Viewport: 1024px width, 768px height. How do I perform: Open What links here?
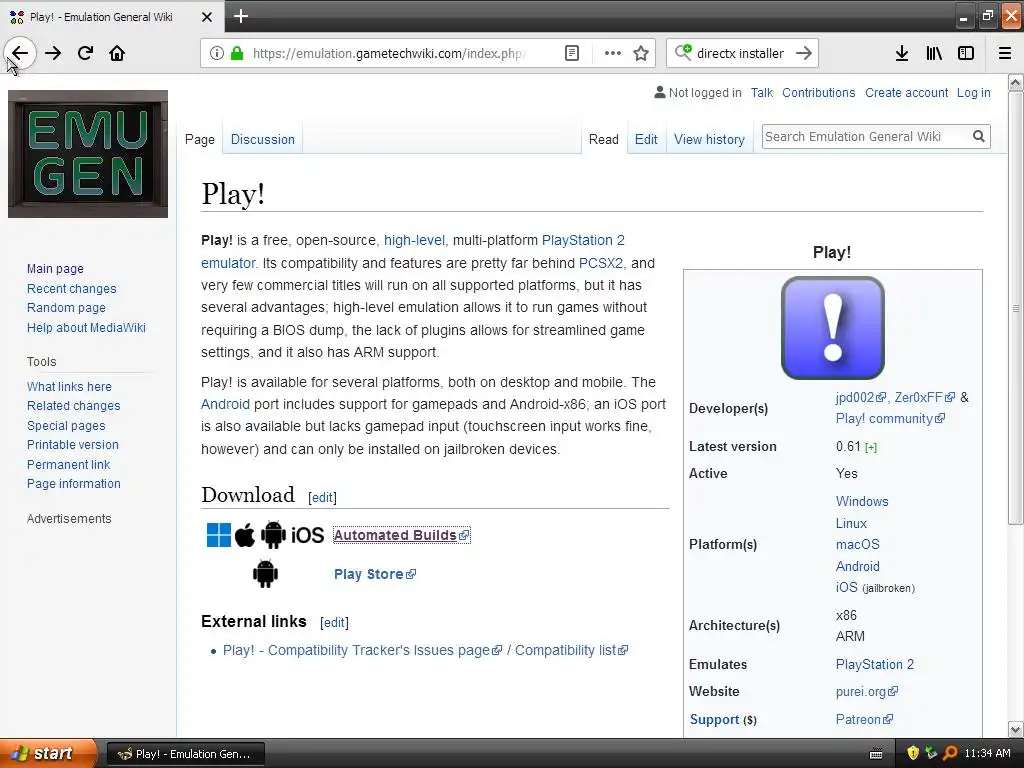pos(69,387)
